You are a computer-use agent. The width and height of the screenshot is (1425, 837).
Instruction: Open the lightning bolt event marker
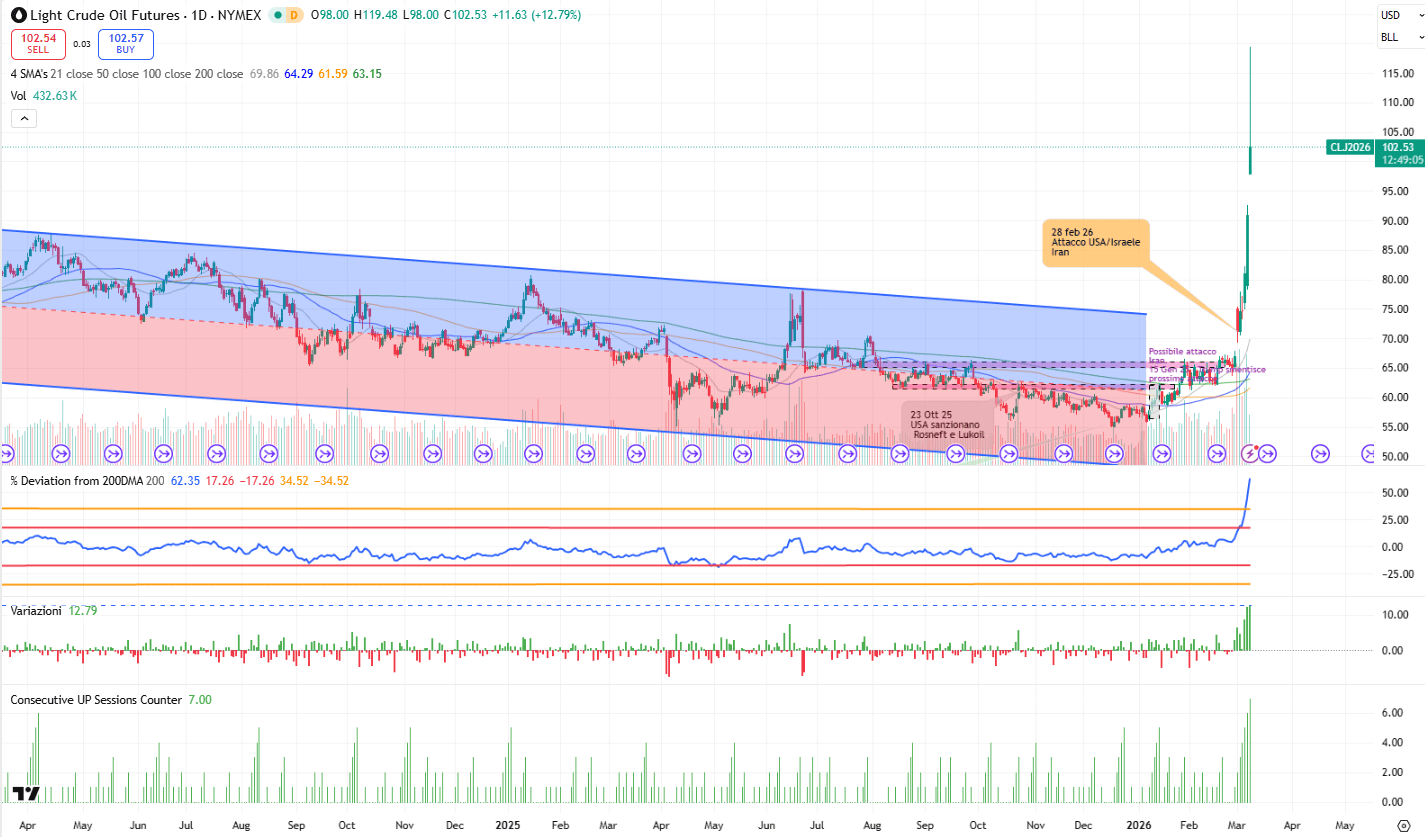(1249, 453)
